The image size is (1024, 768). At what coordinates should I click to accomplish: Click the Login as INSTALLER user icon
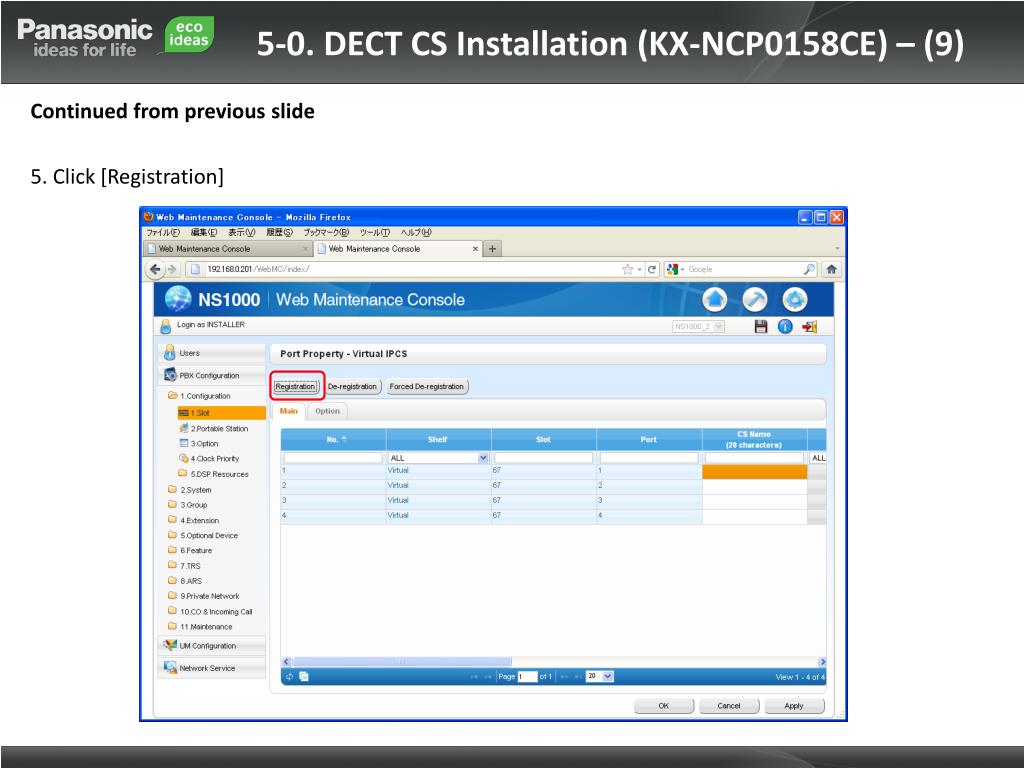(166, 326)
